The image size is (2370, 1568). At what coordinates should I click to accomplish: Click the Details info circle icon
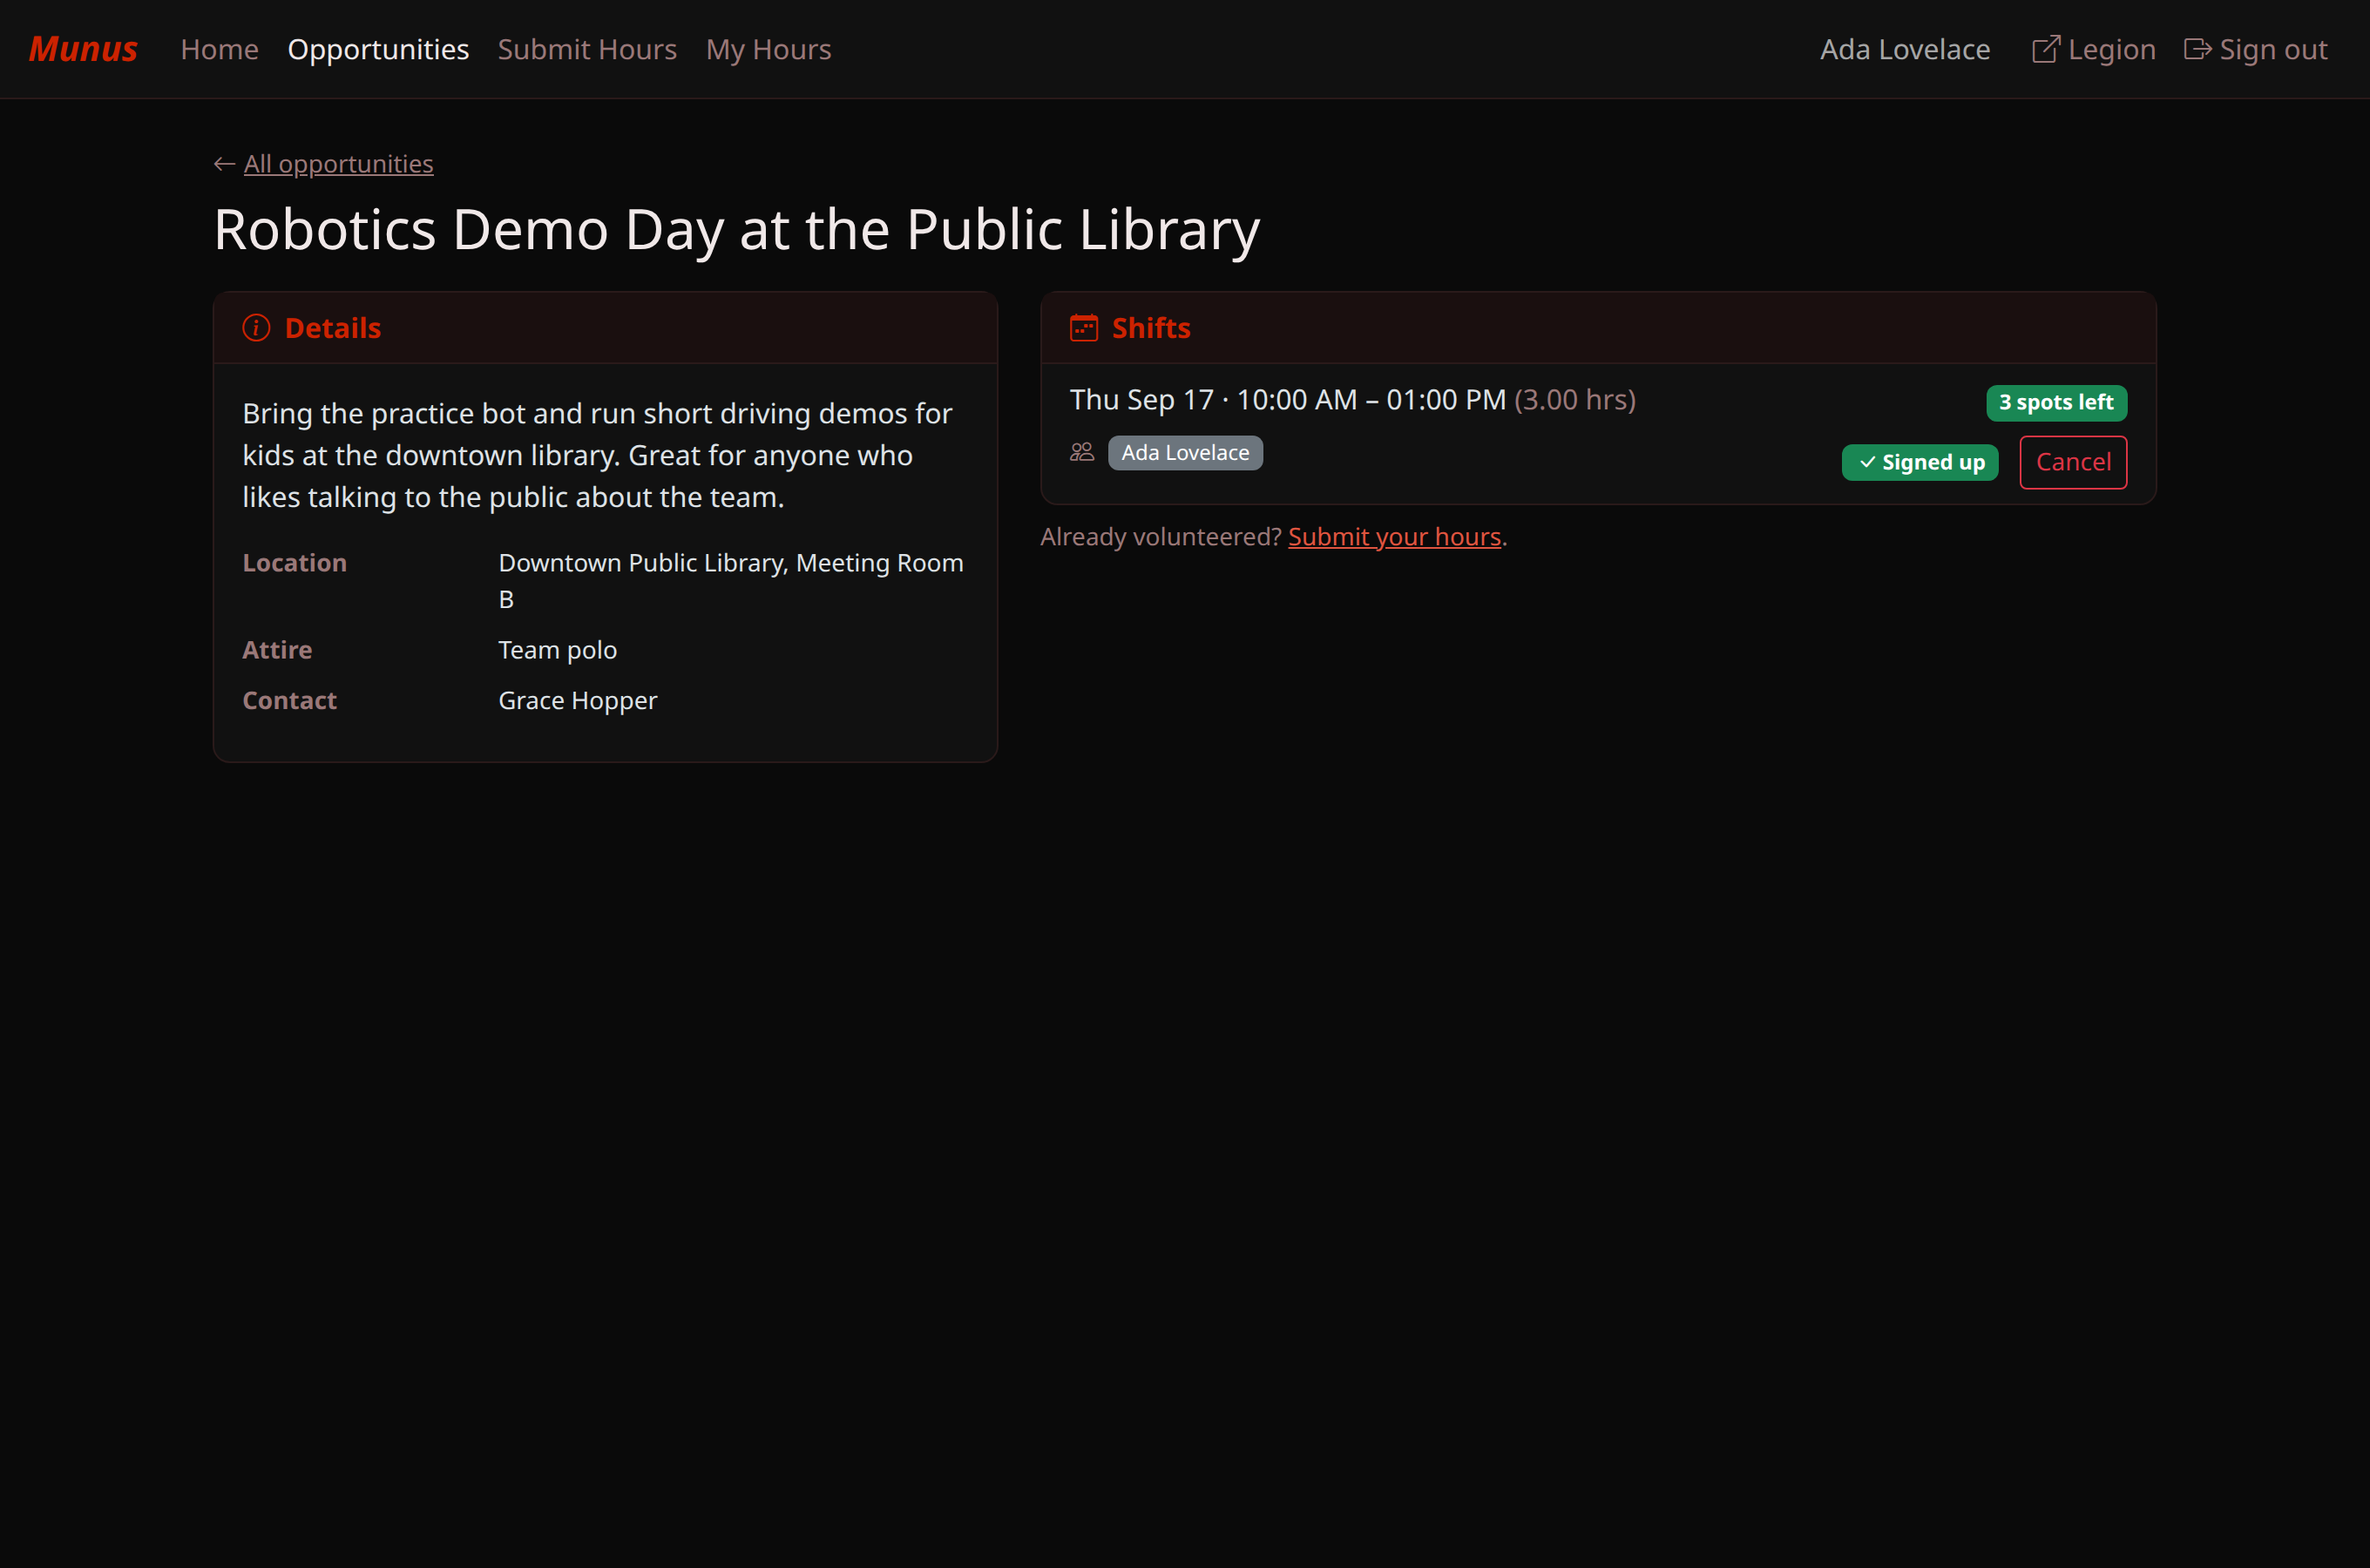256,328
